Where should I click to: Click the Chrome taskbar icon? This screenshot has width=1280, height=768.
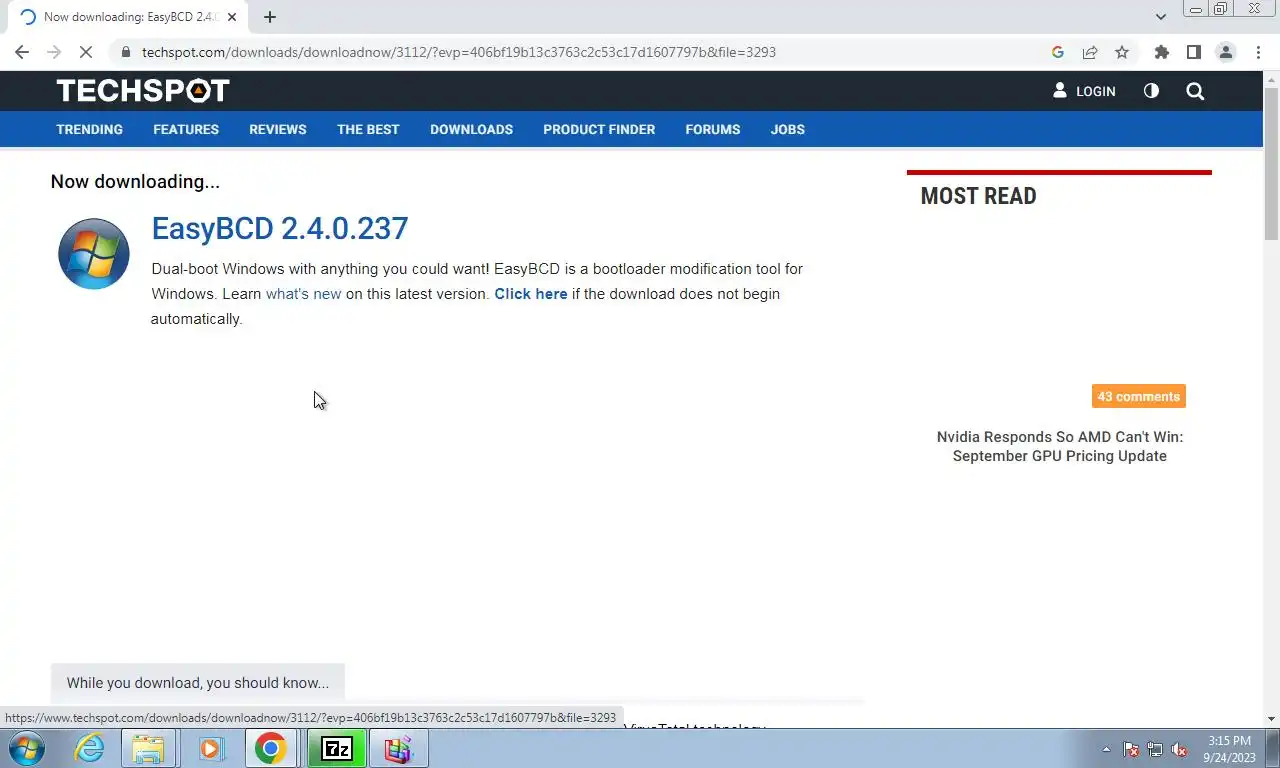[x=270, y=748]
